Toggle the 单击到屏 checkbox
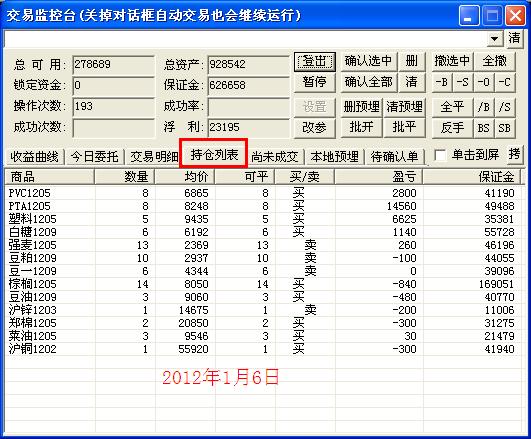Image resolution: width=531 pixels, height=439 pixels. pyautogui.click(x=440, y=155)
